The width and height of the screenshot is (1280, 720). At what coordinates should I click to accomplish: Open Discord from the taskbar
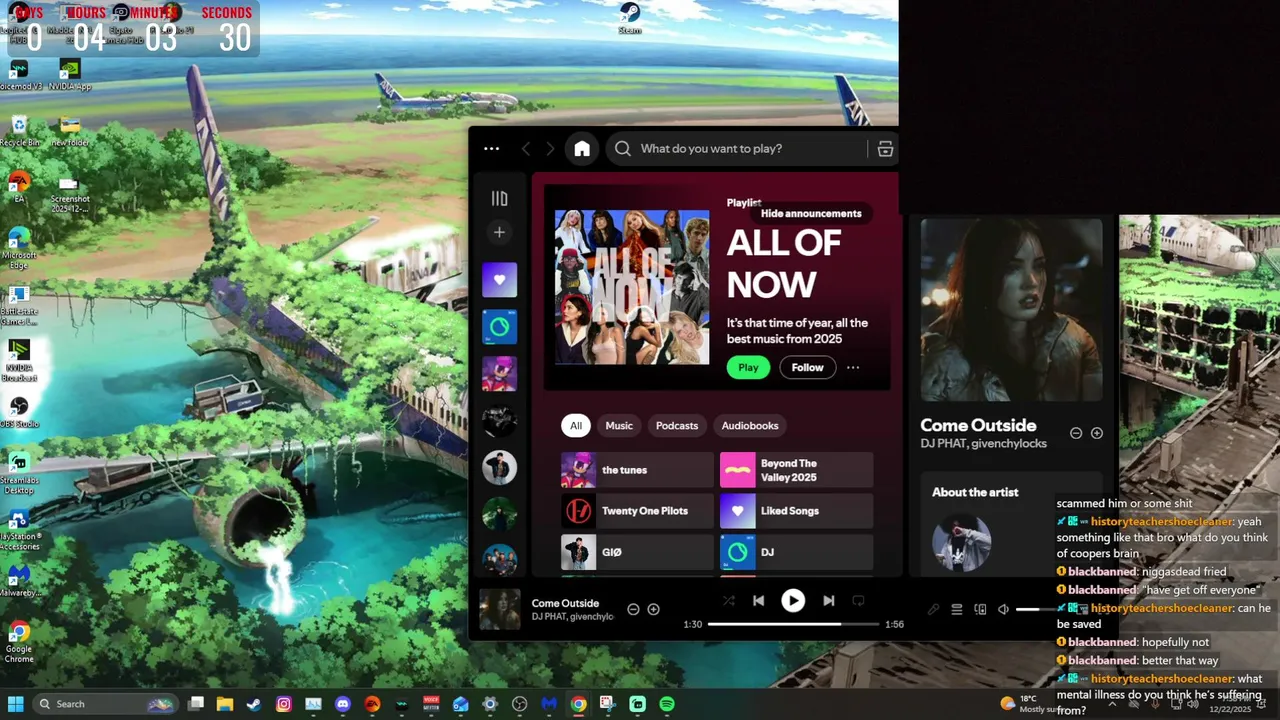click(x=343, y=704)
